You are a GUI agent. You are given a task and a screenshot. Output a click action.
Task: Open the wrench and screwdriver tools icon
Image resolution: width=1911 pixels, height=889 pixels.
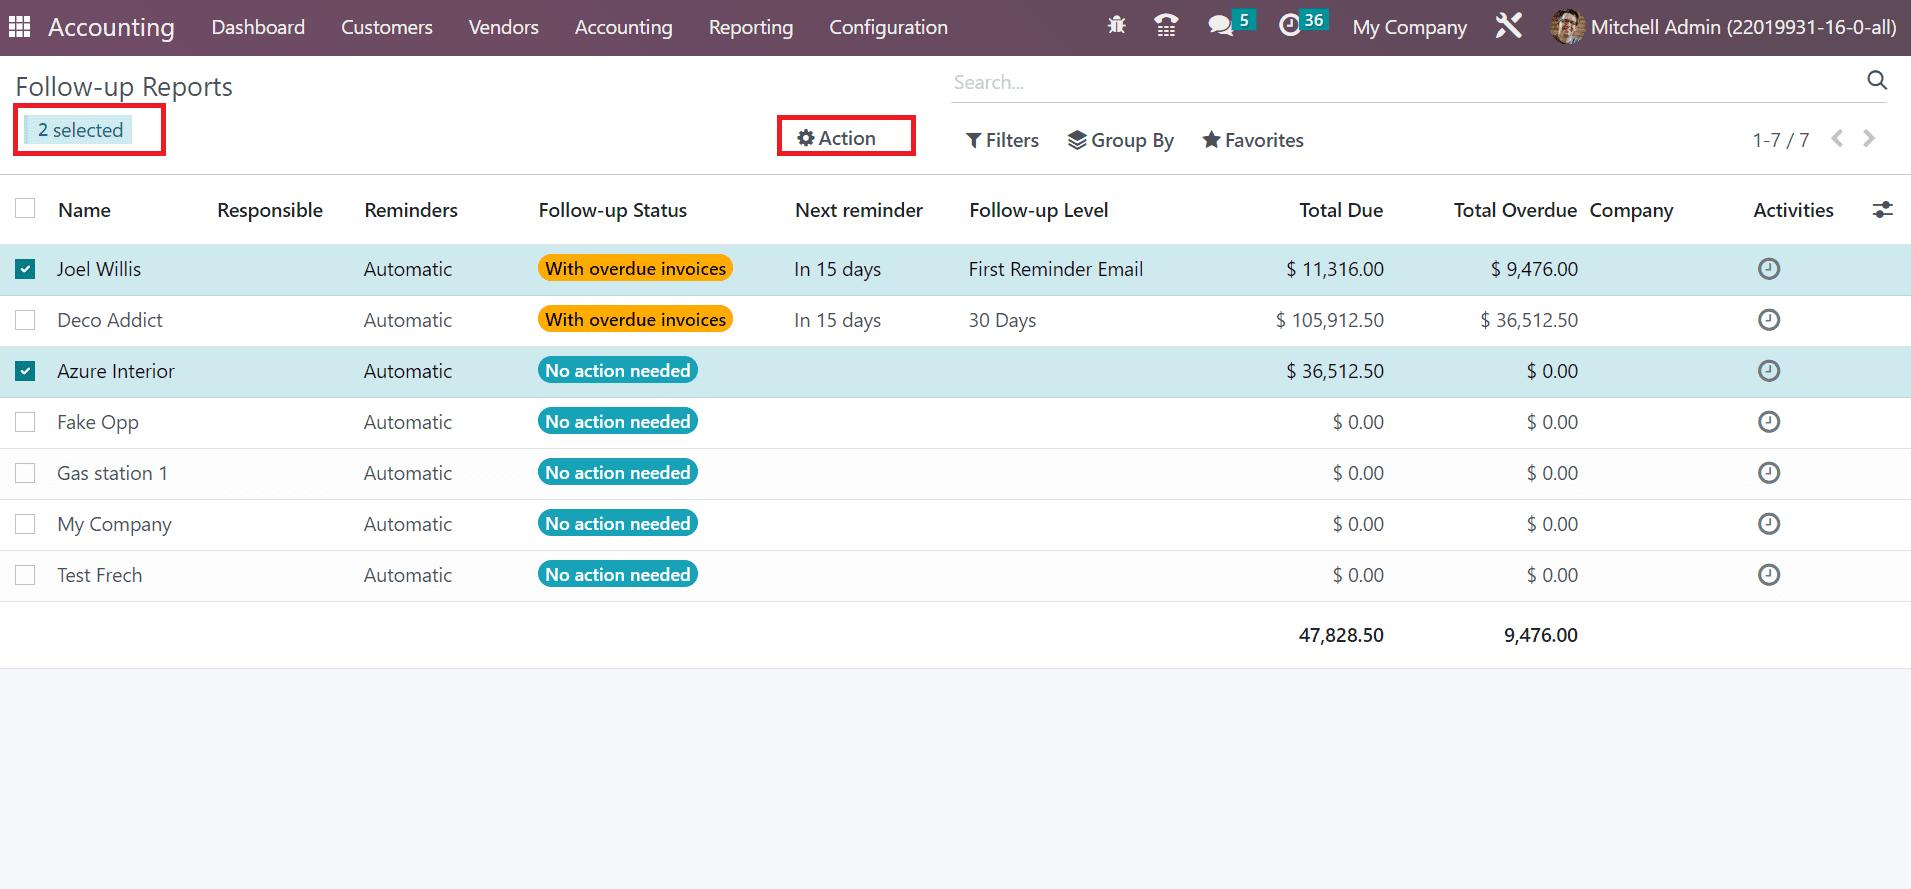[x=1508, y=26]
